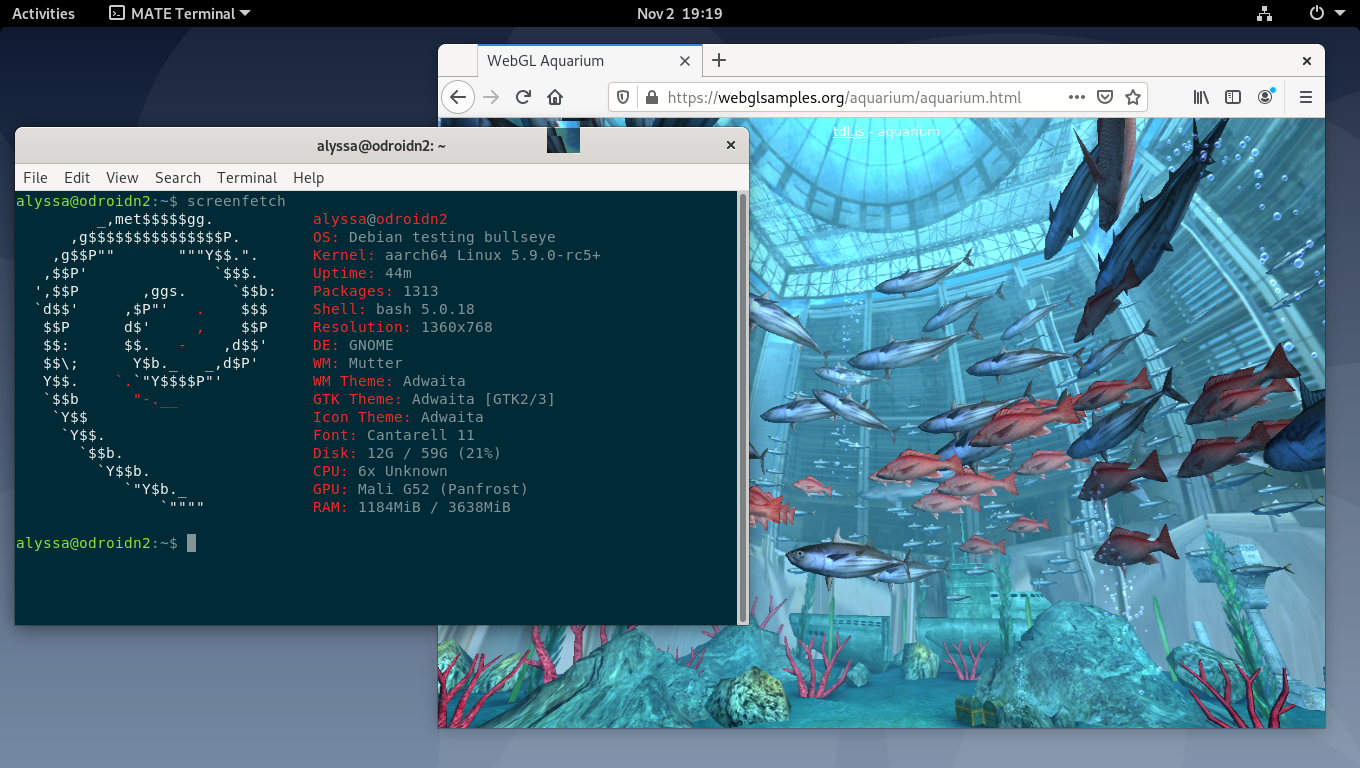The height and width of the screenshot is (768, 1360).
Task: Click the terminal title 'alyssa@odroidn2: ~'
Action: tap(381, 145)
